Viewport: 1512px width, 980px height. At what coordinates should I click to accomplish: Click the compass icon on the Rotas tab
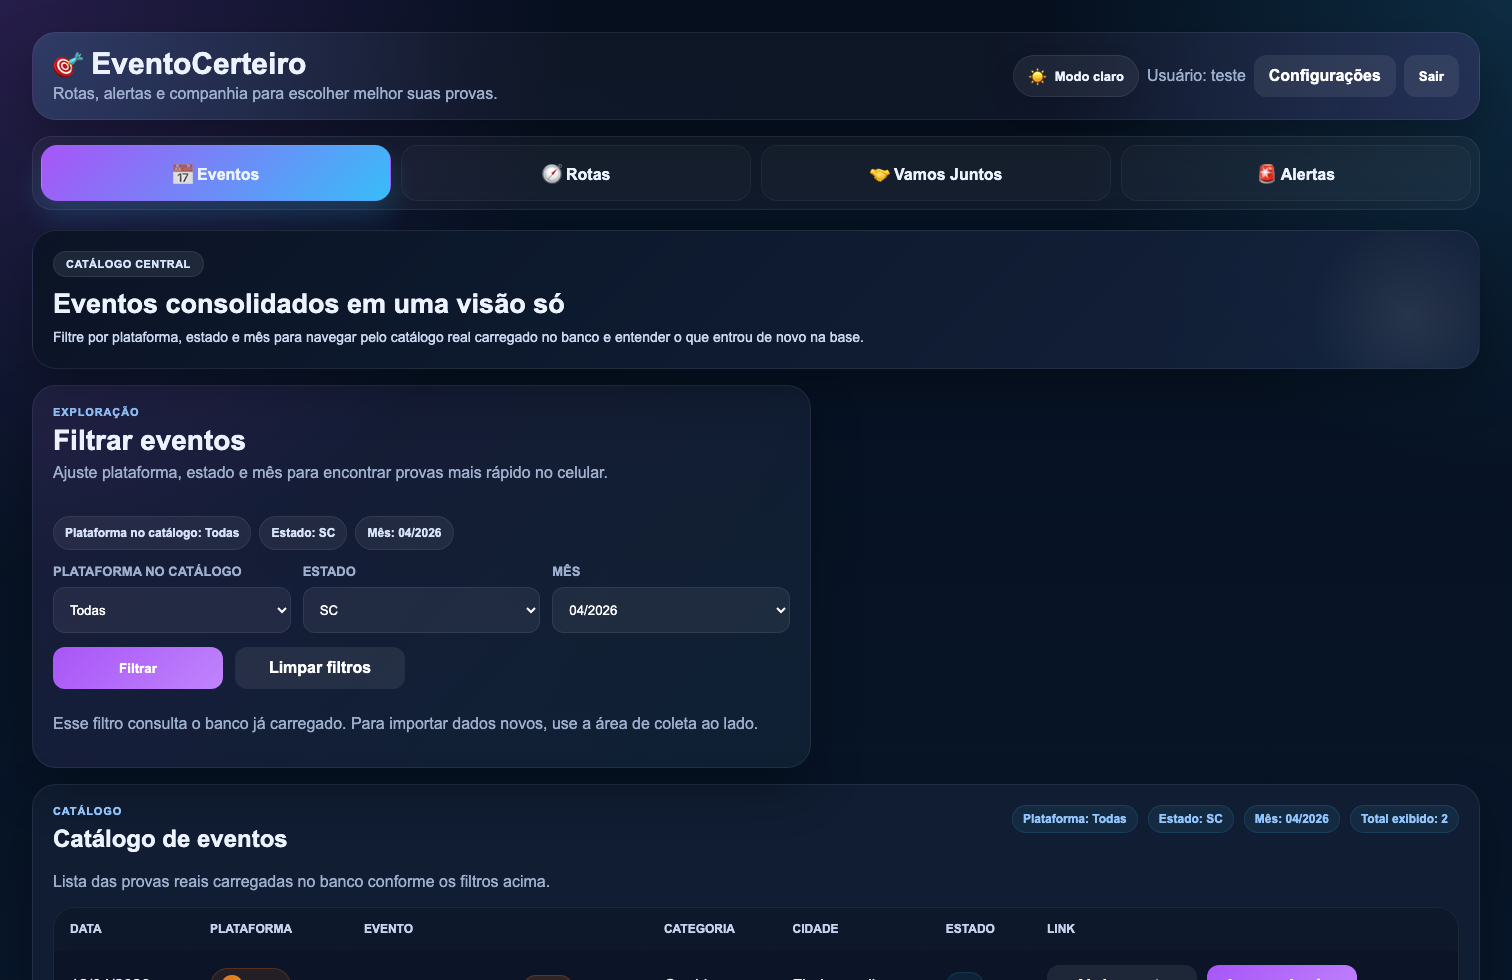coord(552,173)
